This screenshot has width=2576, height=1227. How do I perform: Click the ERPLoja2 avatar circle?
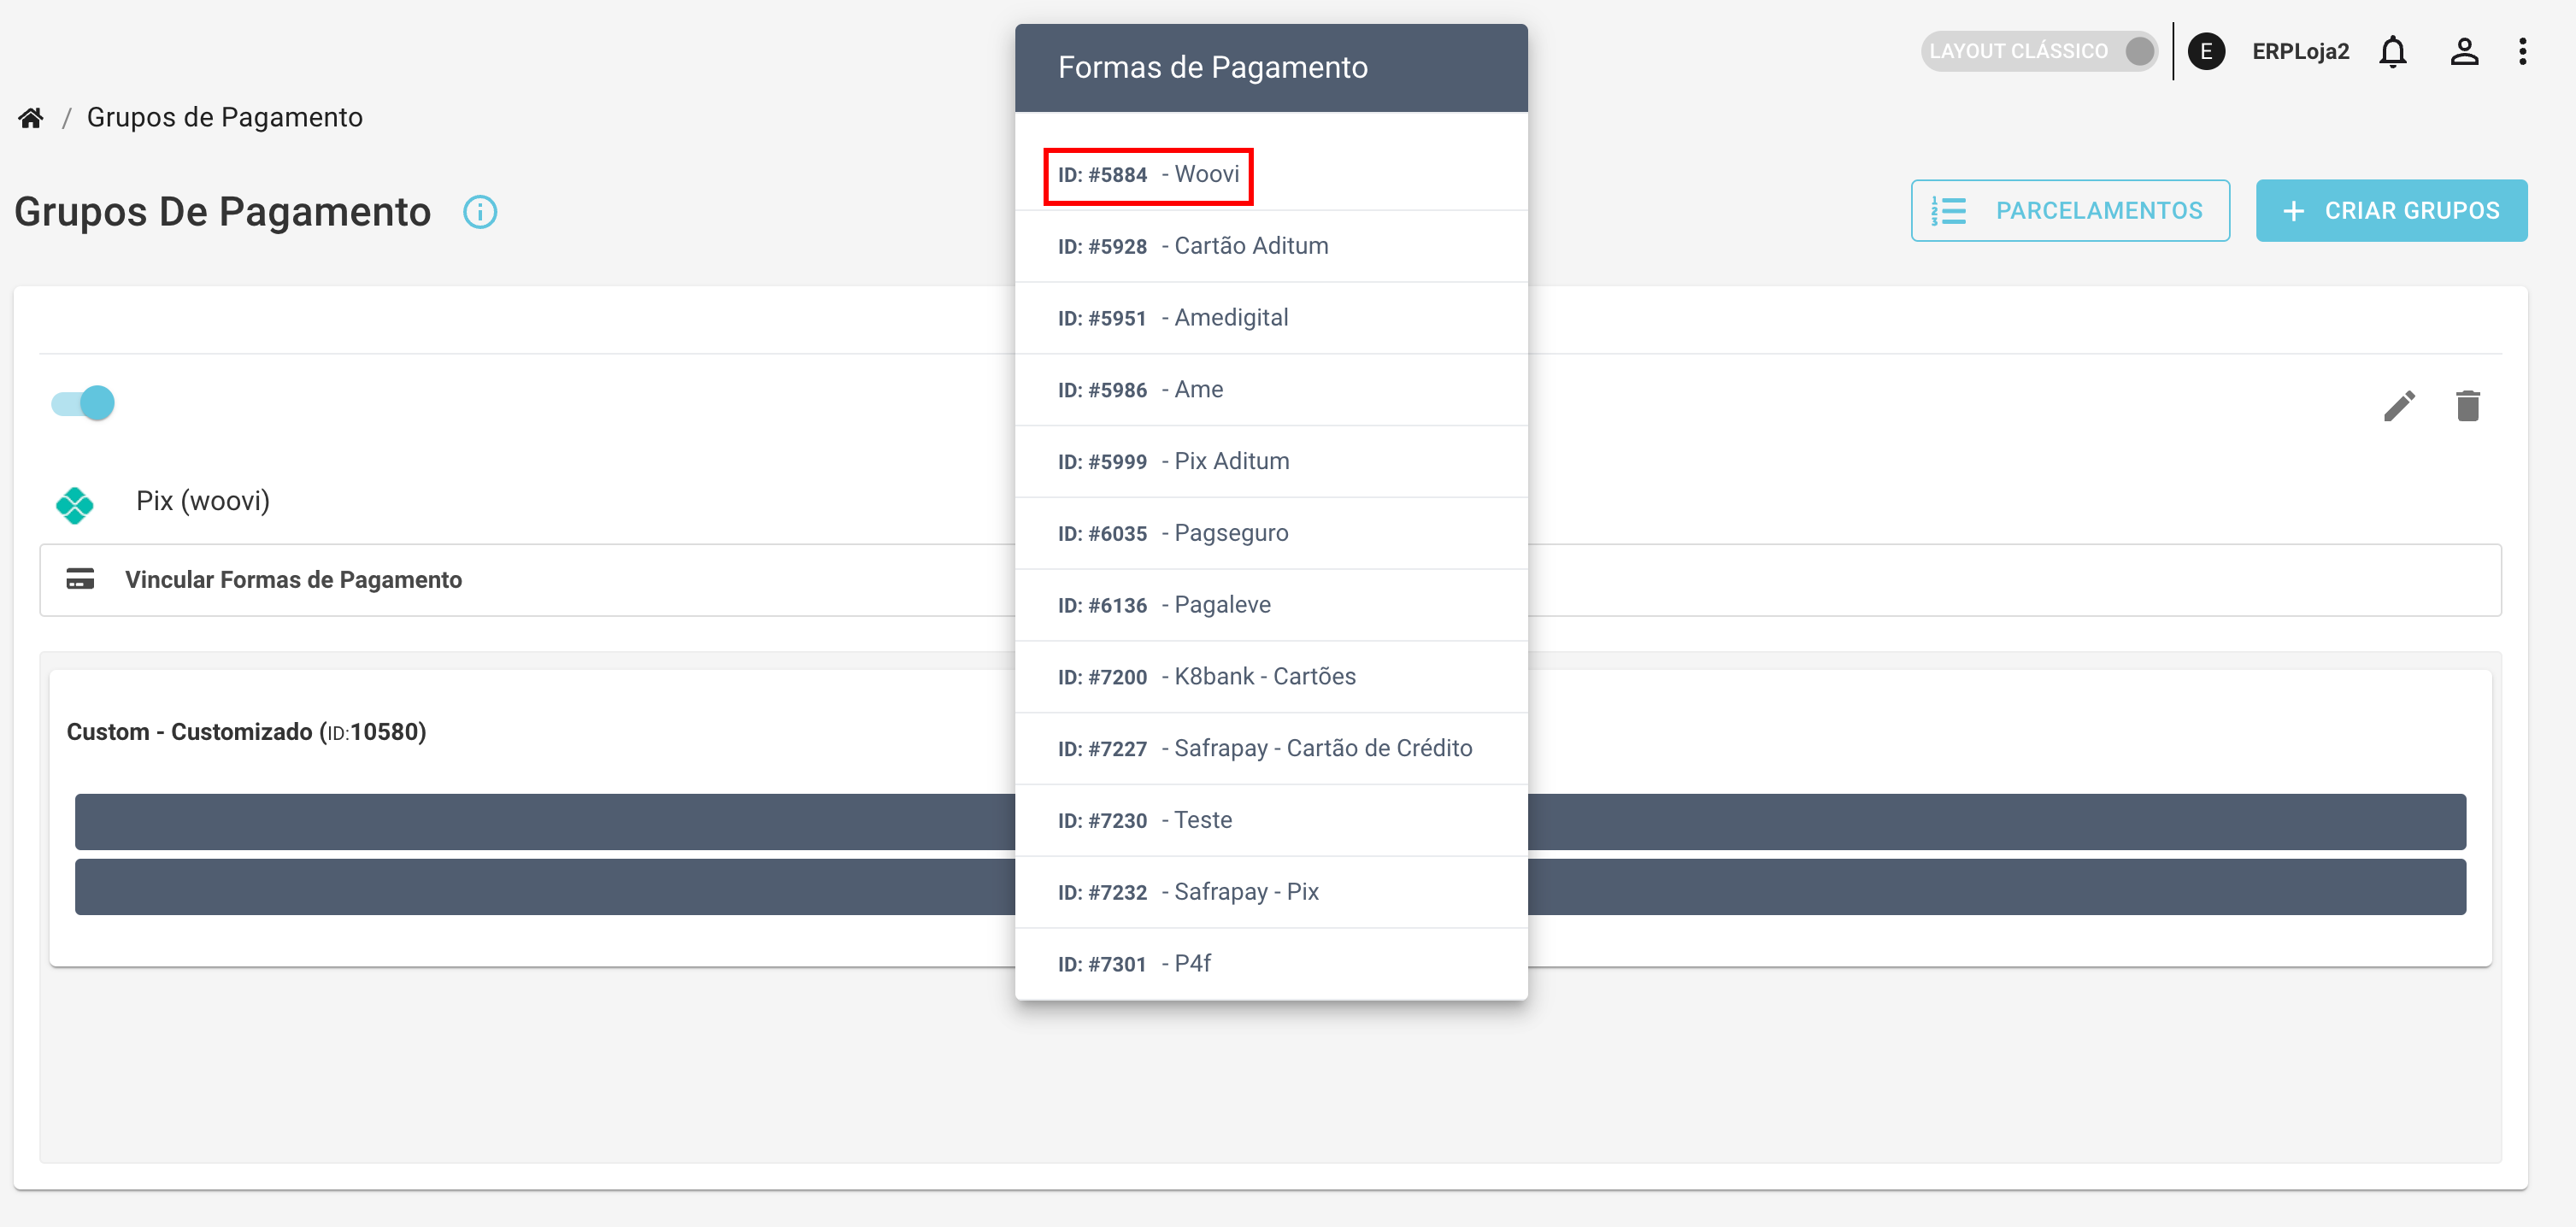[x=2206, y=51]
